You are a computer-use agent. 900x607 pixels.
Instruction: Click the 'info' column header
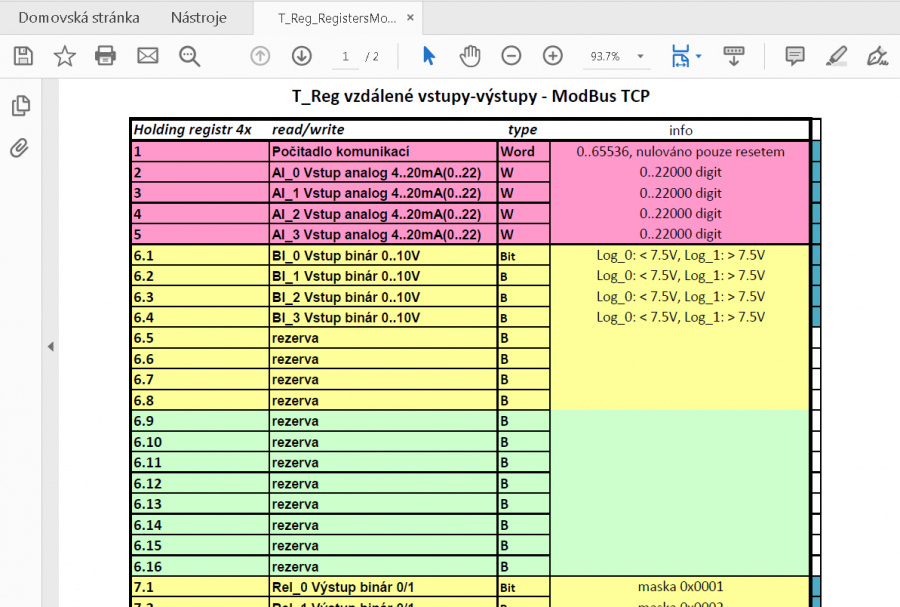pos(681,130)
